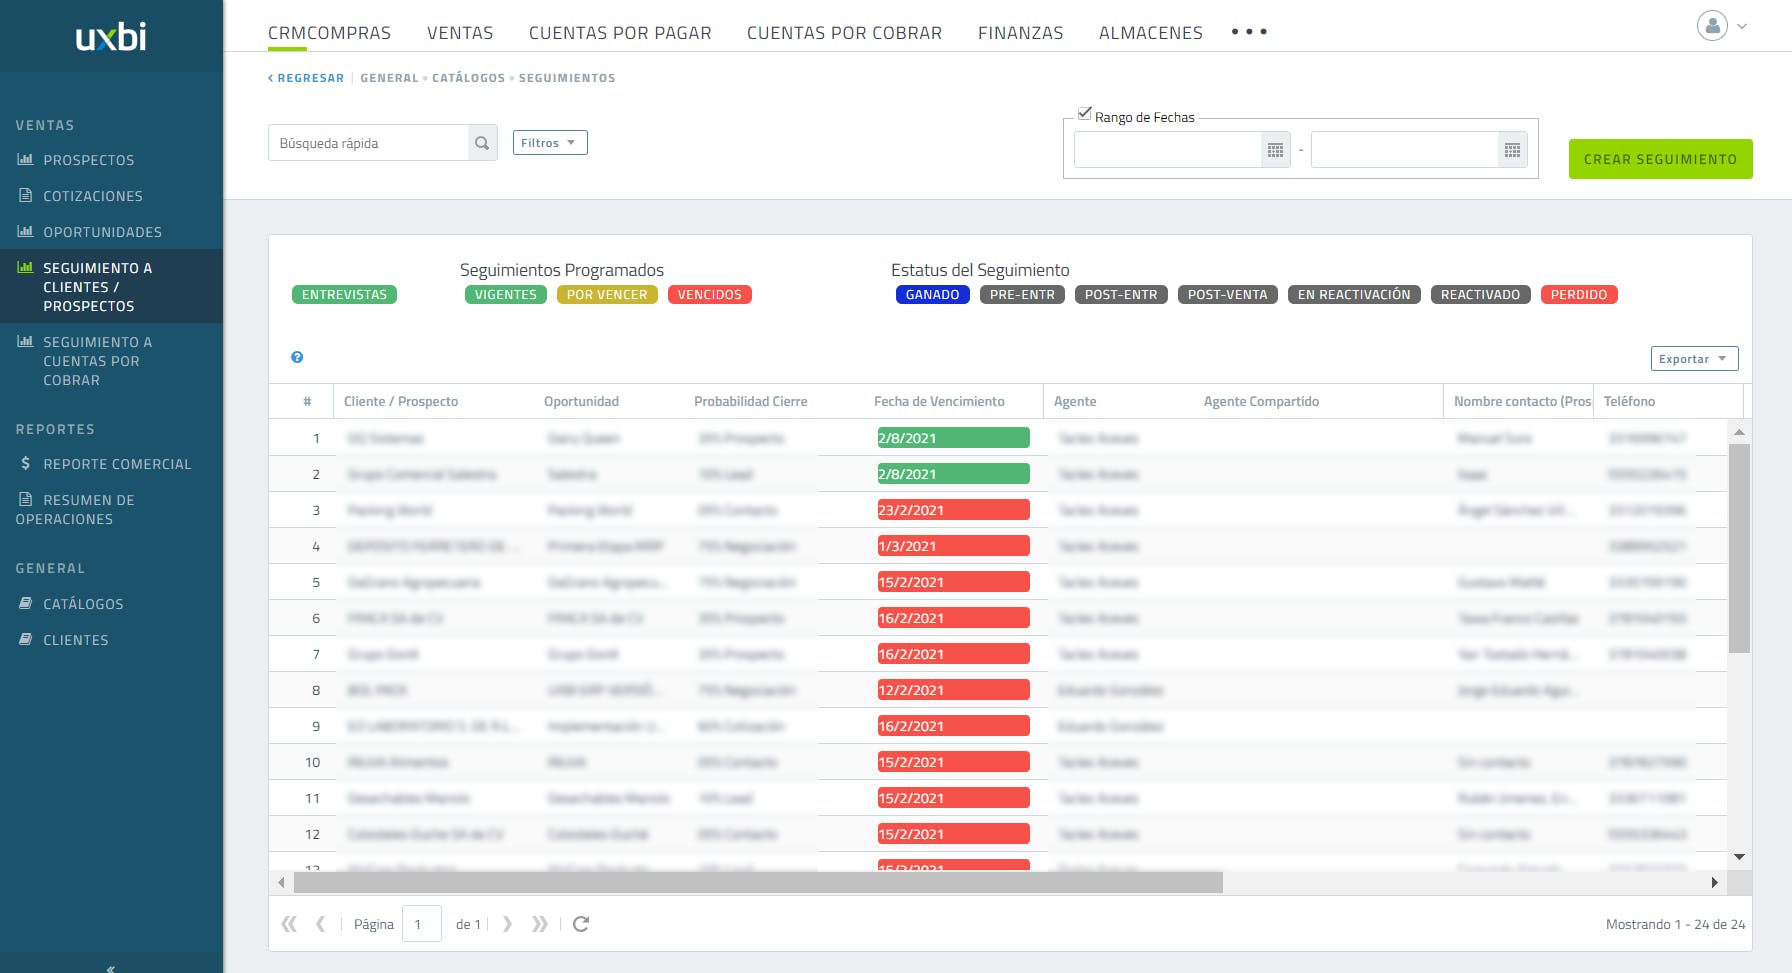The height and width of the screenshot is (973, 1792).
Task: Open the CUENTAS POR COBRAR tab
Action: pyautogui.click(x=844, y=33)
